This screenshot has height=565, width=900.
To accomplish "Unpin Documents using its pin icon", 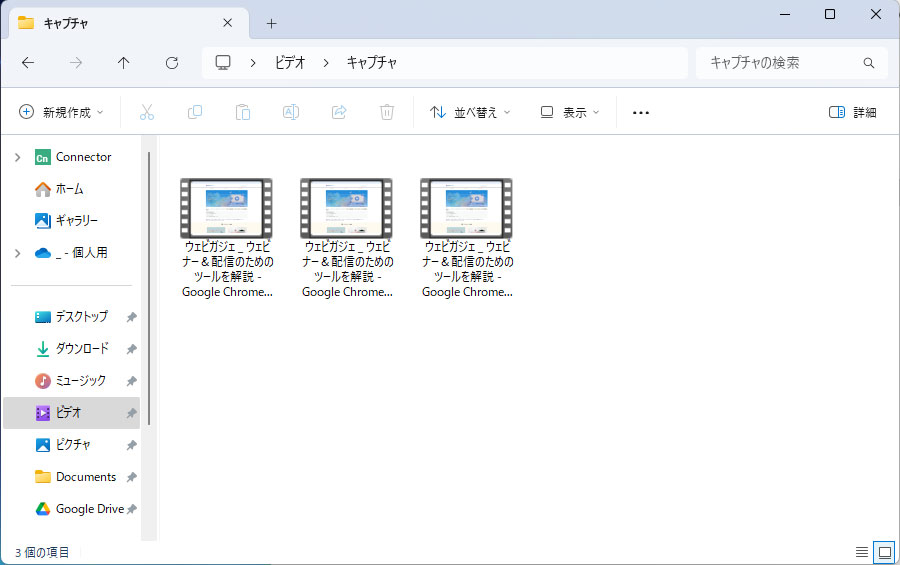I will pos(131,477).
